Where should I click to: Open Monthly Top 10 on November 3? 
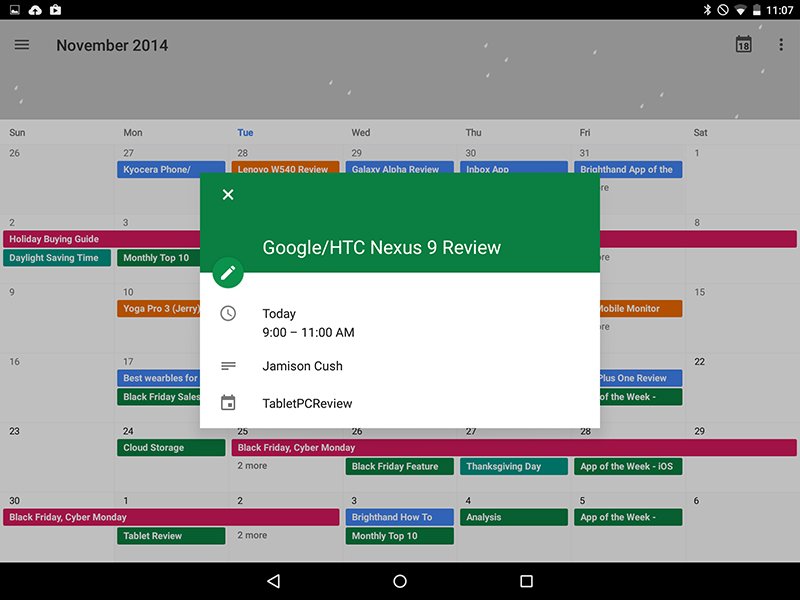point(159,258)
